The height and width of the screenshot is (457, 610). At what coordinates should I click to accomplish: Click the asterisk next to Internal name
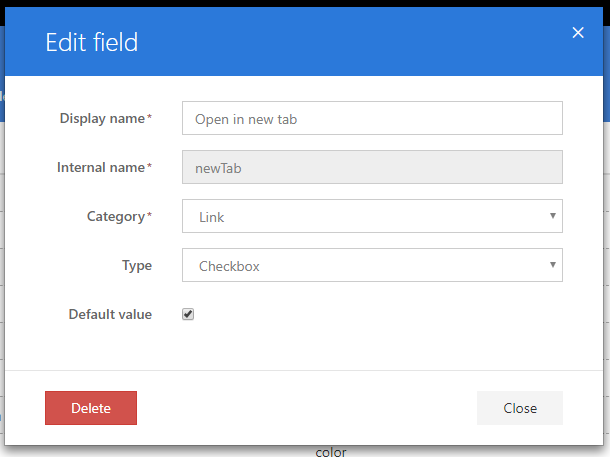(x=150, y=167)
